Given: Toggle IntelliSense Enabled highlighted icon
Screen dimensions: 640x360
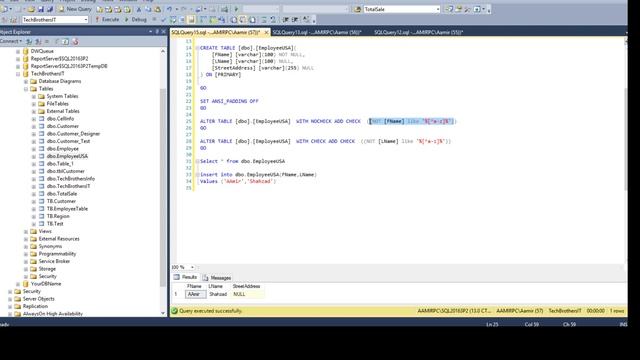Looking at the screenshot, I should coord(191,20).
